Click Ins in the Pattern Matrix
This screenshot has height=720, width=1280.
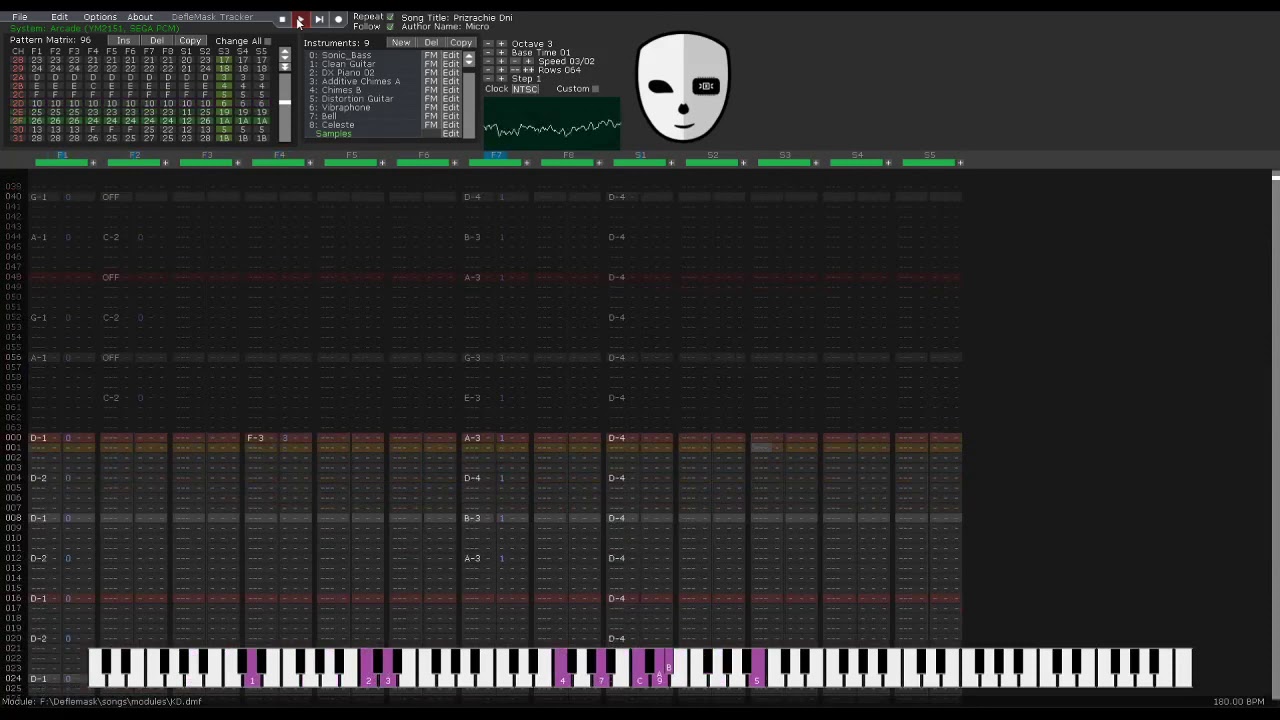pos(123,41)
